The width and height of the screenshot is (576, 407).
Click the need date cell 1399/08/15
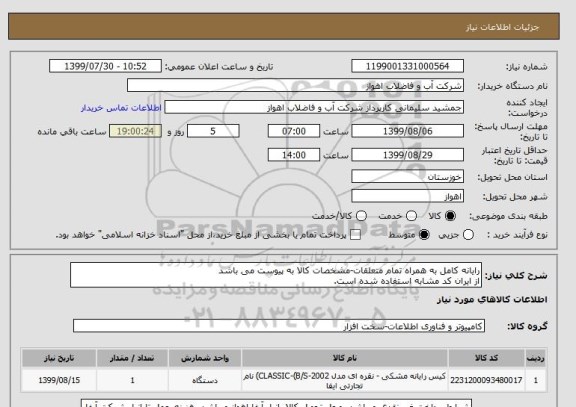(59, 381)
